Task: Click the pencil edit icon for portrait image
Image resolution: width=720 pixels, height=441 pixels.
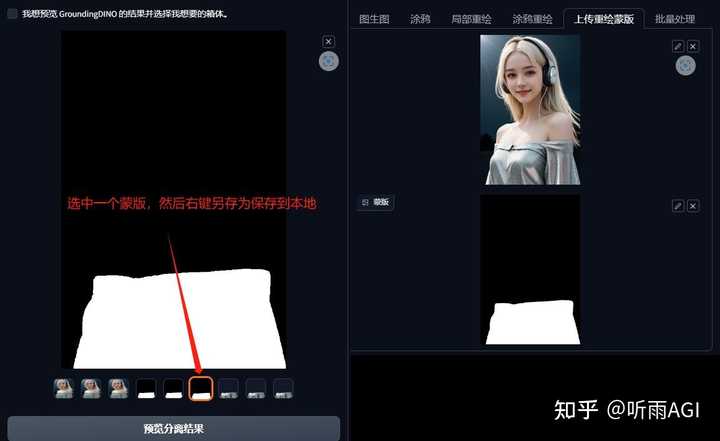Action: (678, 46)
